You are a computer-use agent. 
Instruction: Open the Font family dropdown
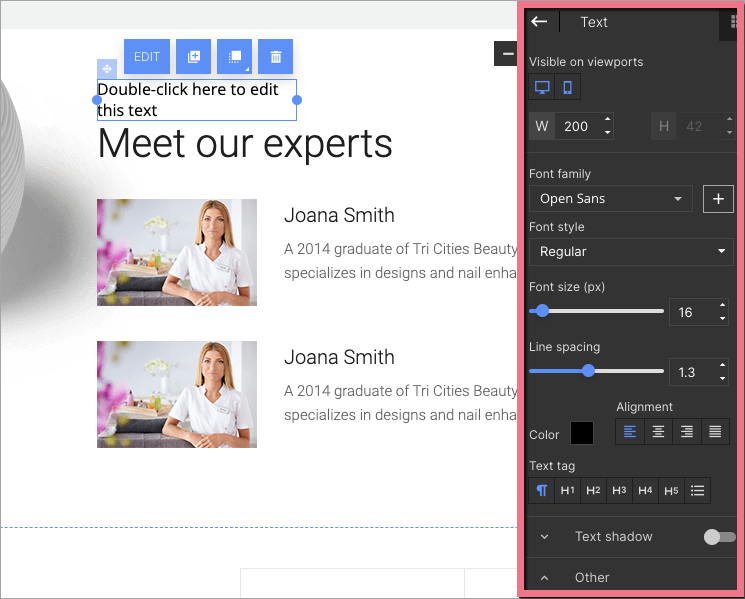click(610, 198)
